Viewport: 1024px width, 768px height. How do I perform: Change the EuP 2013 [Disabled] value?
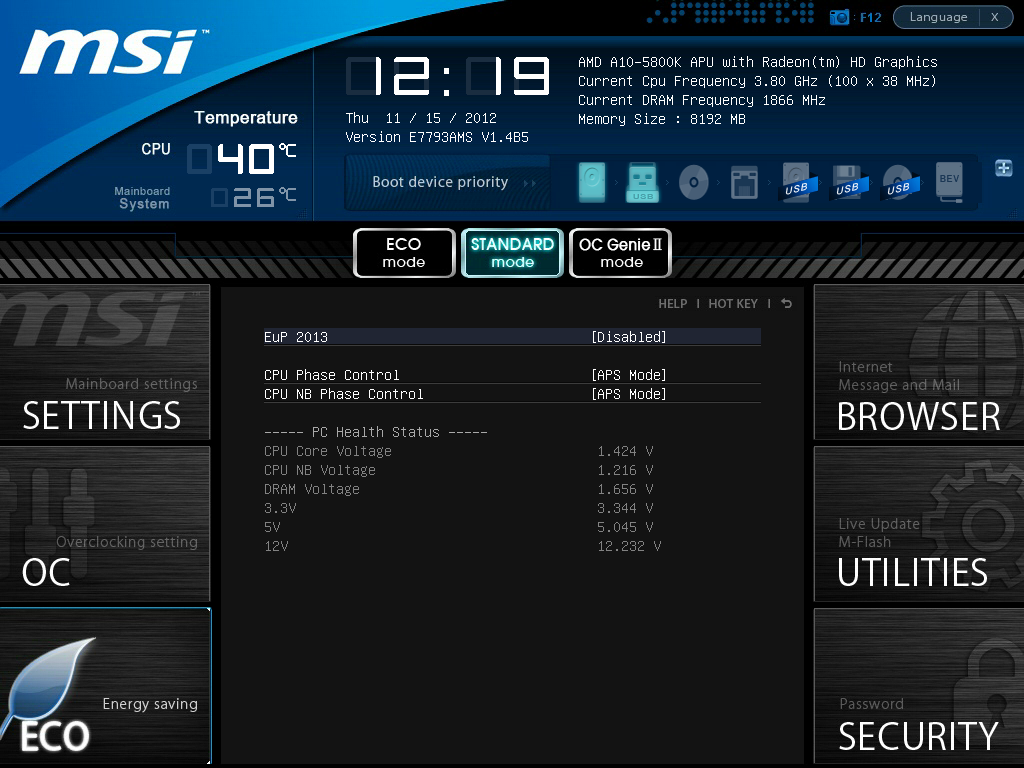[629, 337]
